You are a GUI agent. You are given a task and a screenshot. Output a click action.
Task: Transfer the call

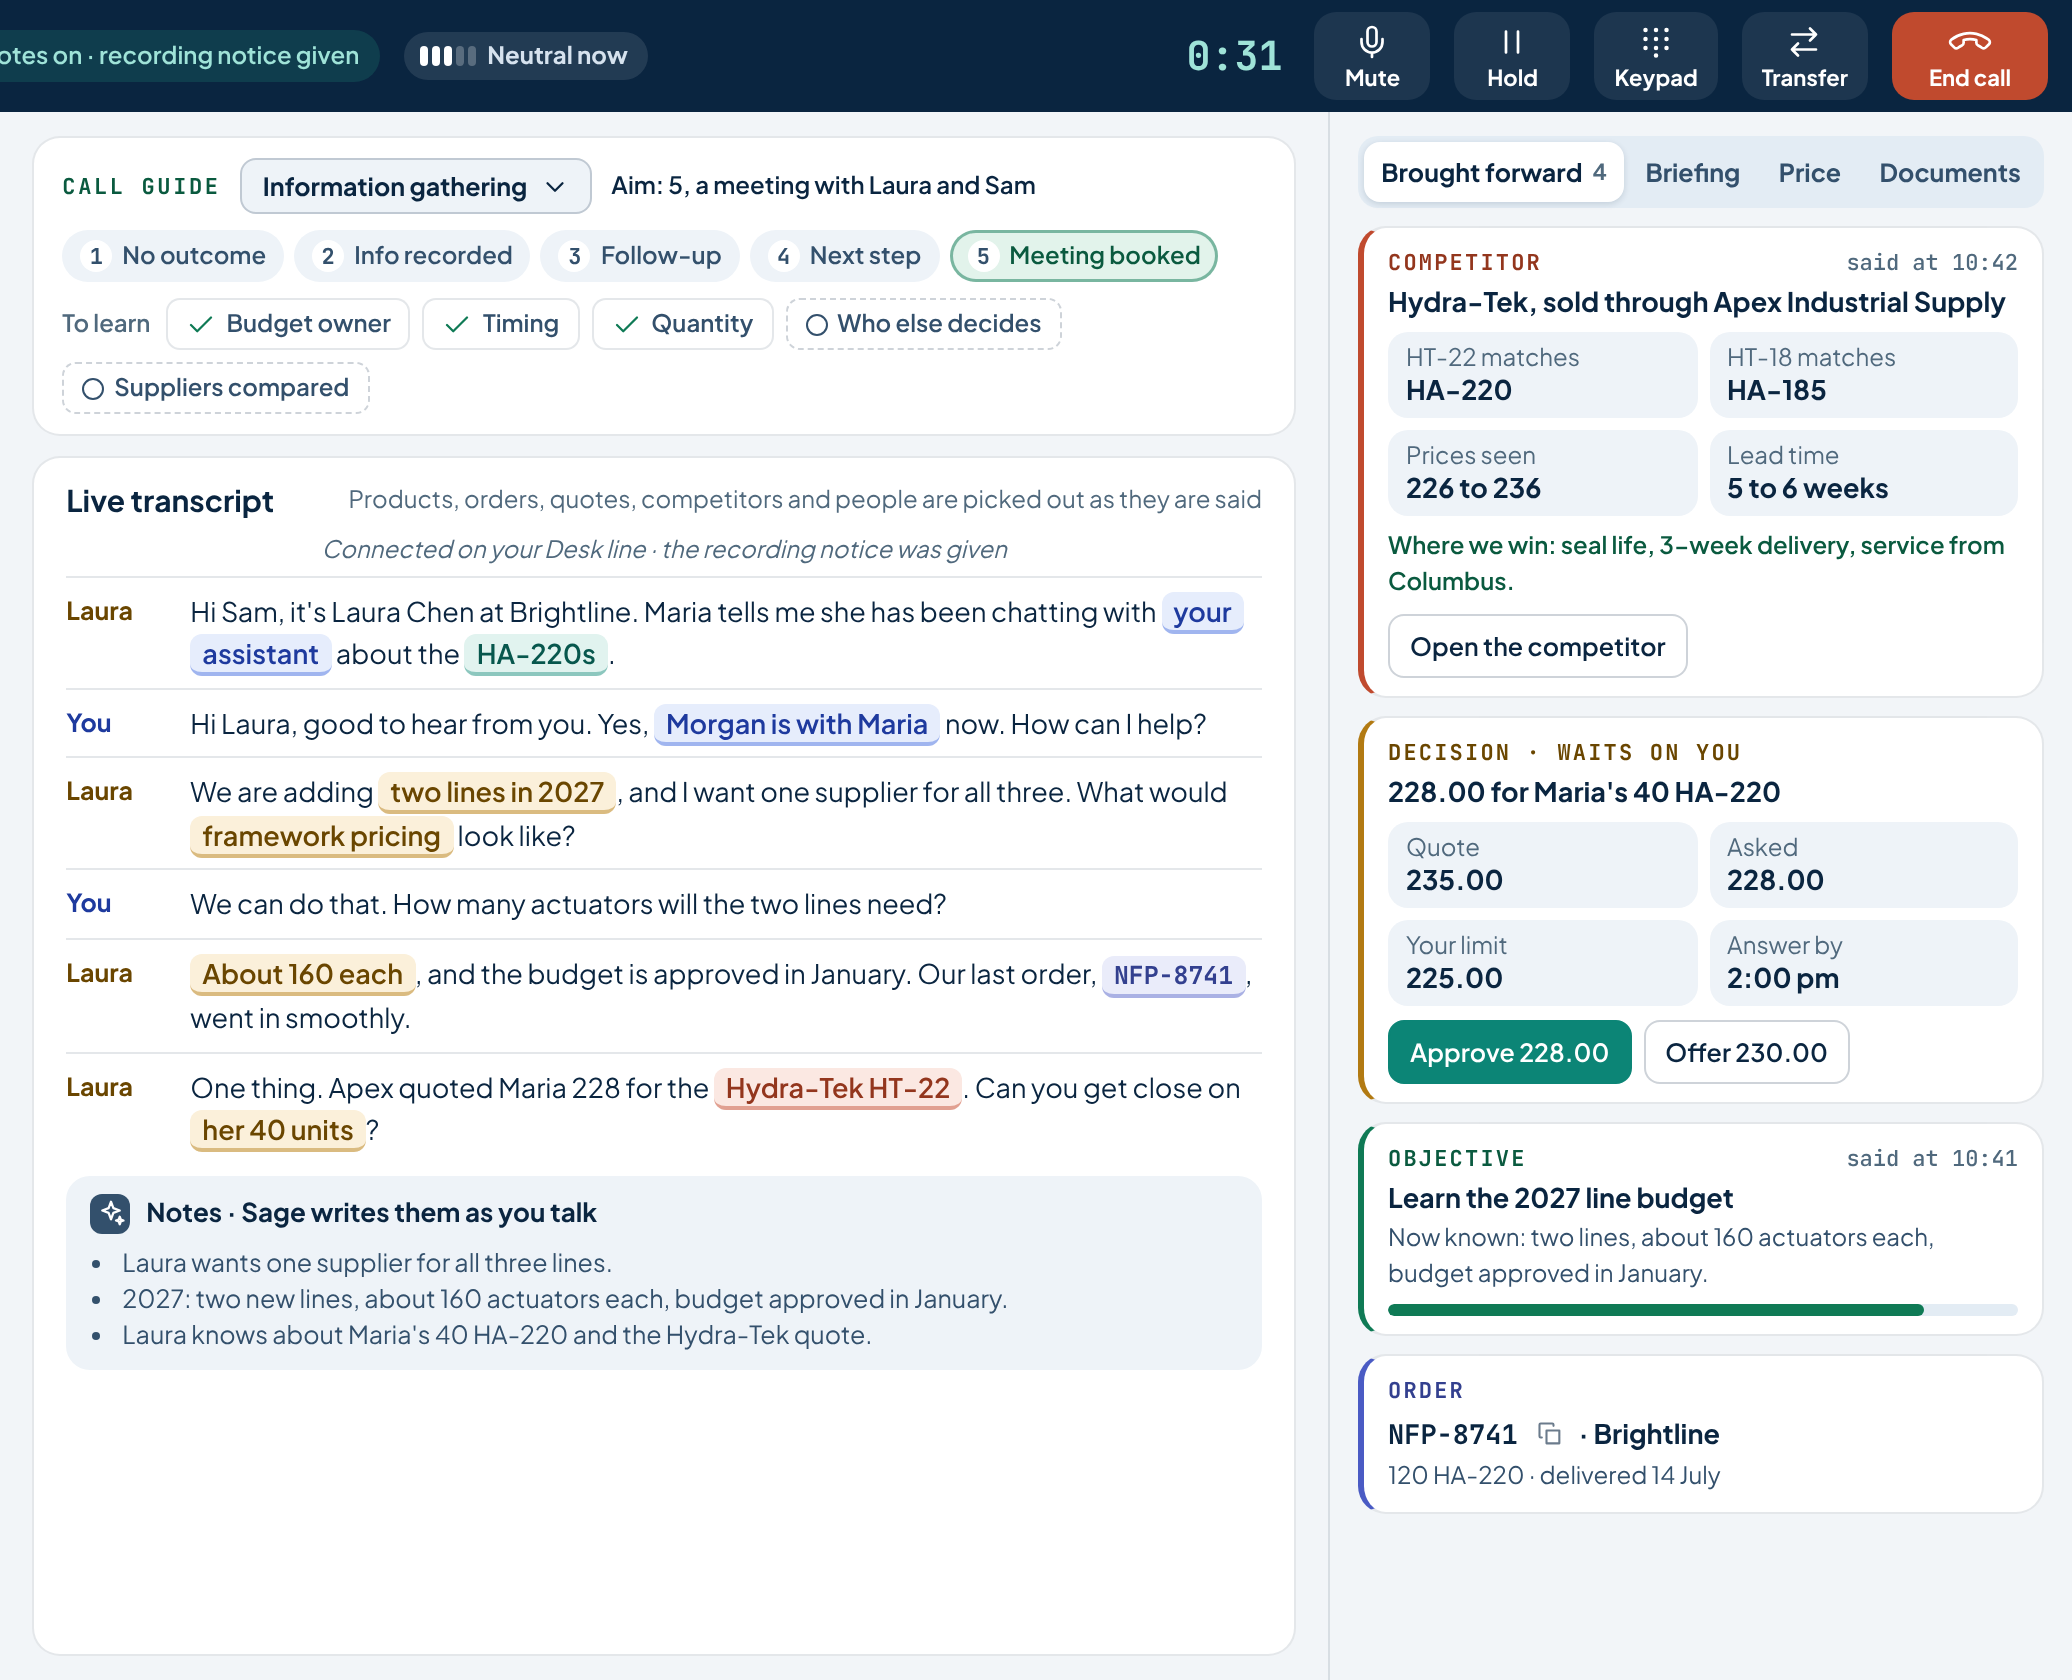(1804, 56)
